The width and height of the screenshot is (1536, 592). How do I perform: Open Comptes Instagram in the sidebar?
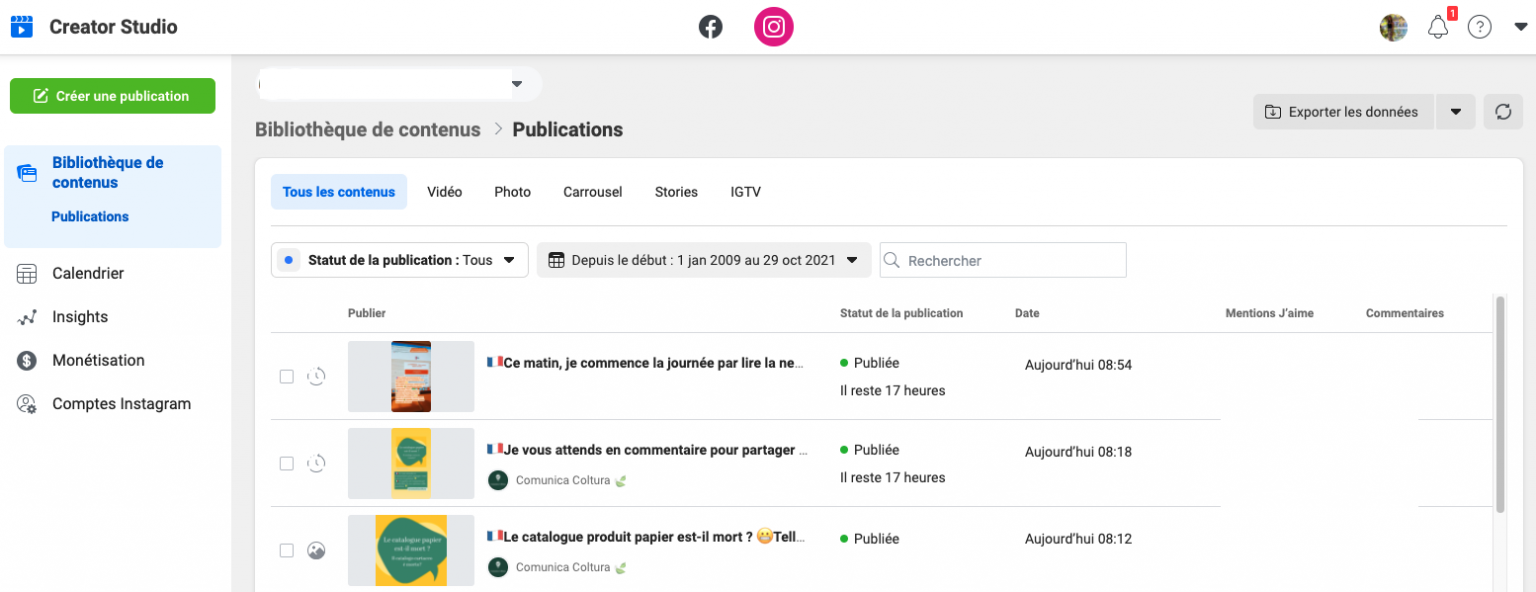121,404
